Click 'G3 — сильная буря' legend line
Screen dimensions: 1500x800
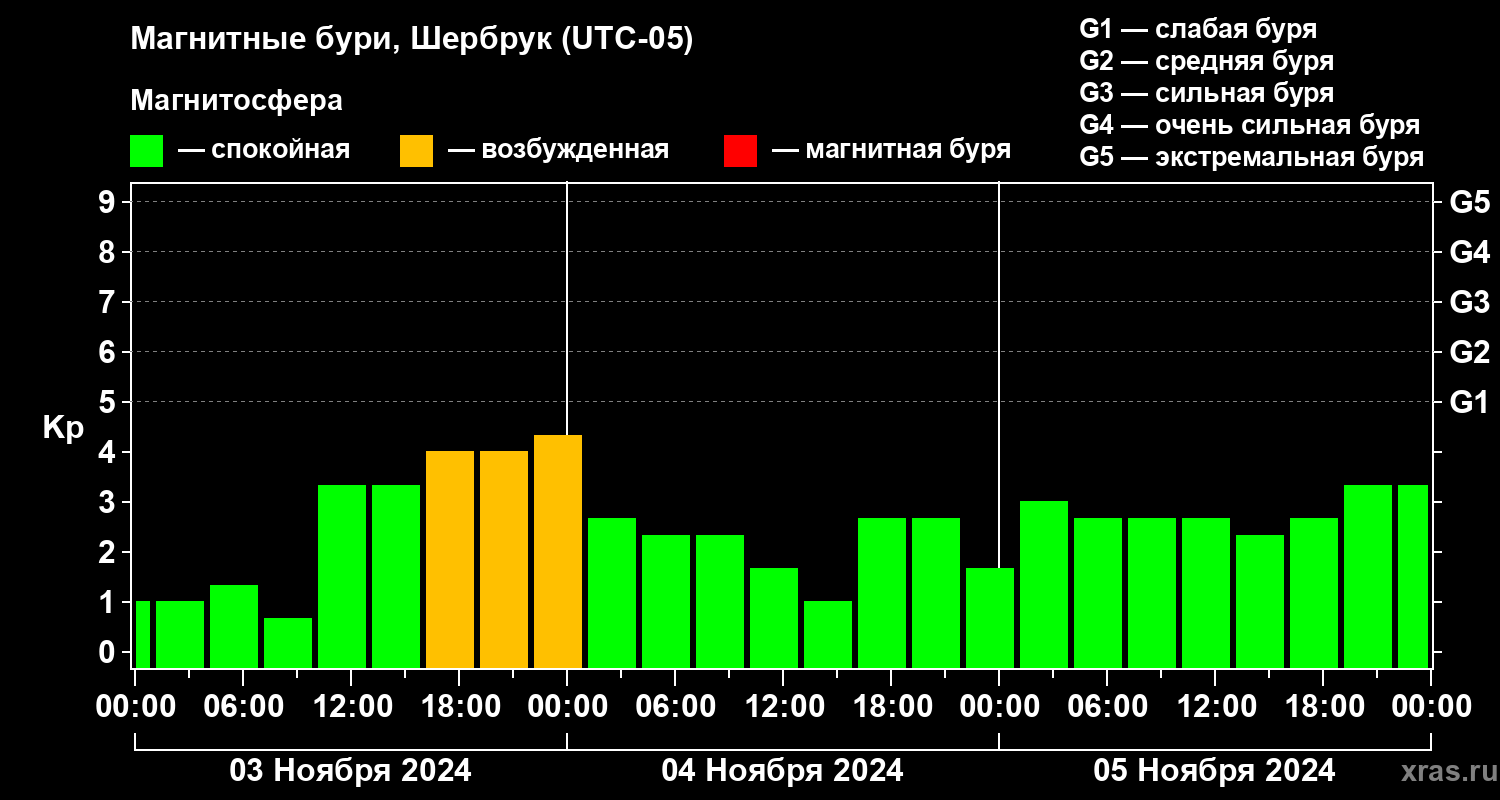tap(1206, 93)
